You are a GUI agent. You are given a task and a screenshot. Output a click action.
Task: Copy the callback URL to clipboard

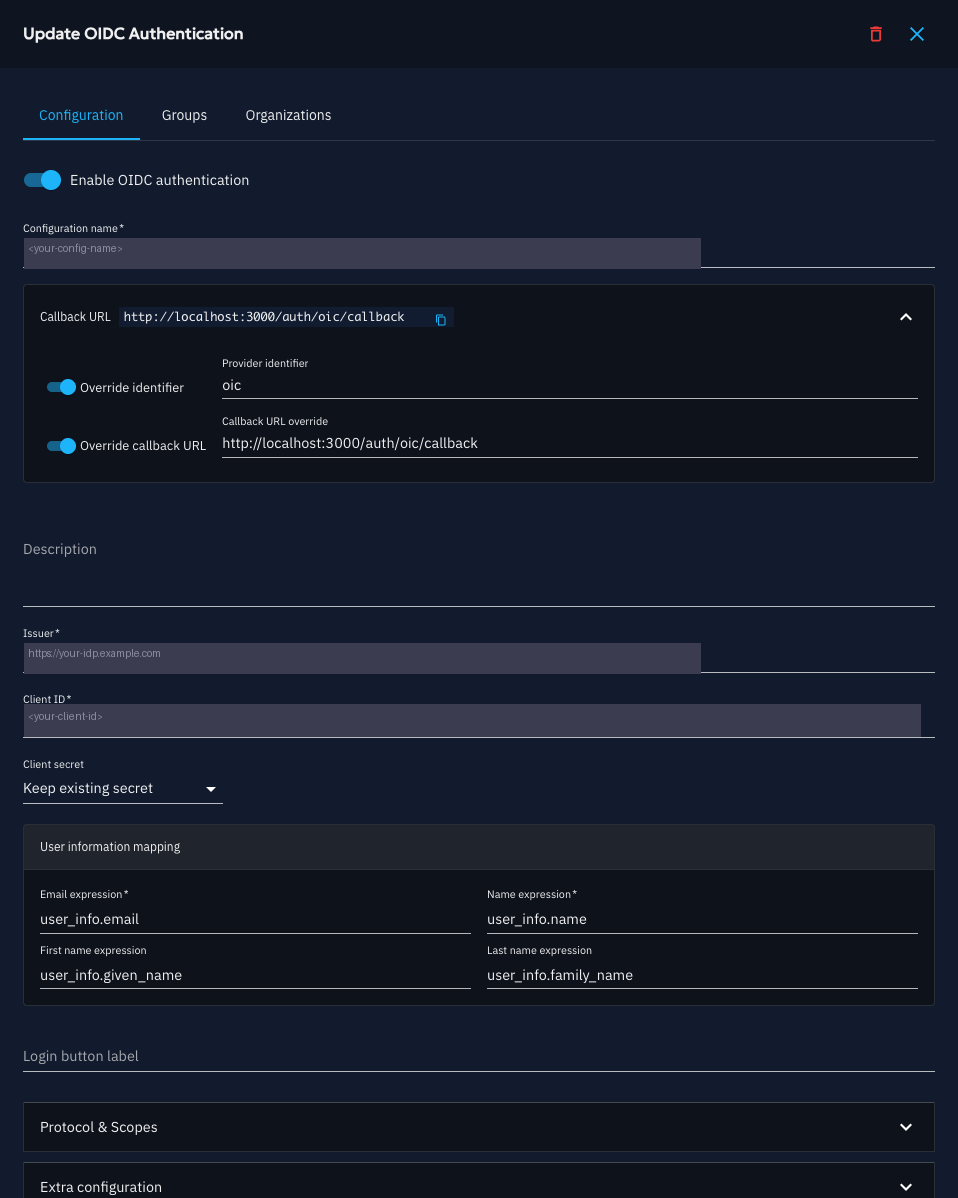coord(441,319)
